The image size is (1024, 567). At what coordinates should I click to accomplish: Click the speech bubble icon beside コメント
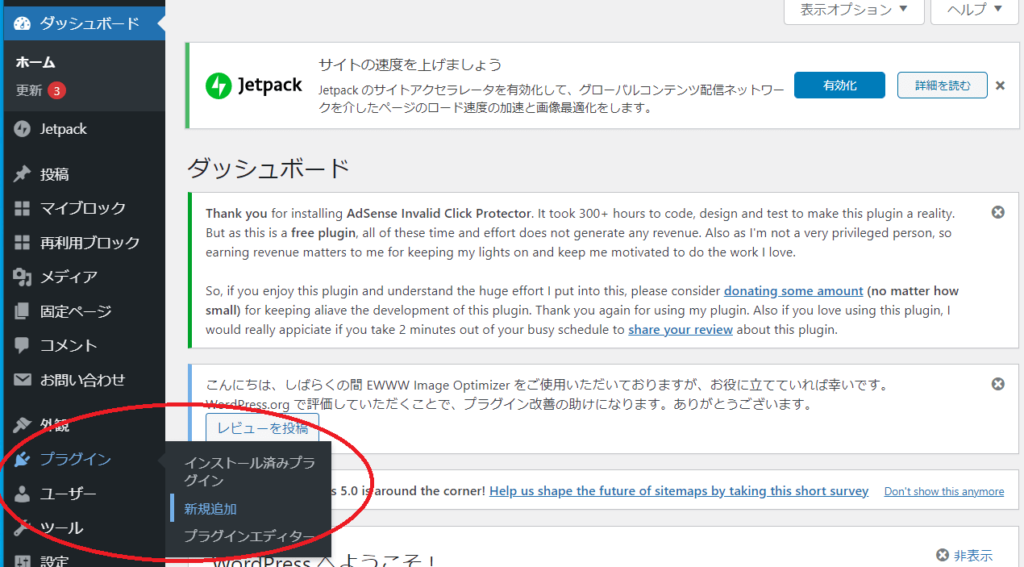(22, 345)
